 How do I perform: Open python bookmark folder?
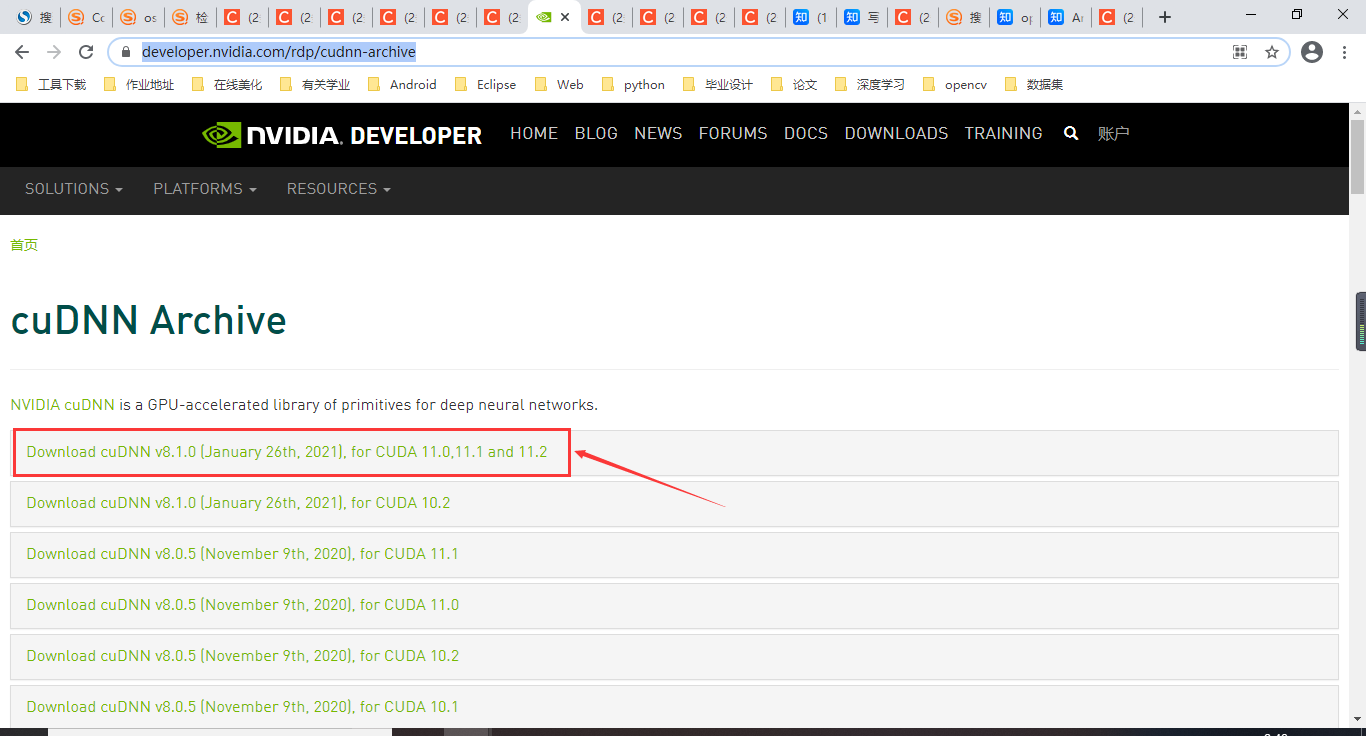tap(633, 85)
